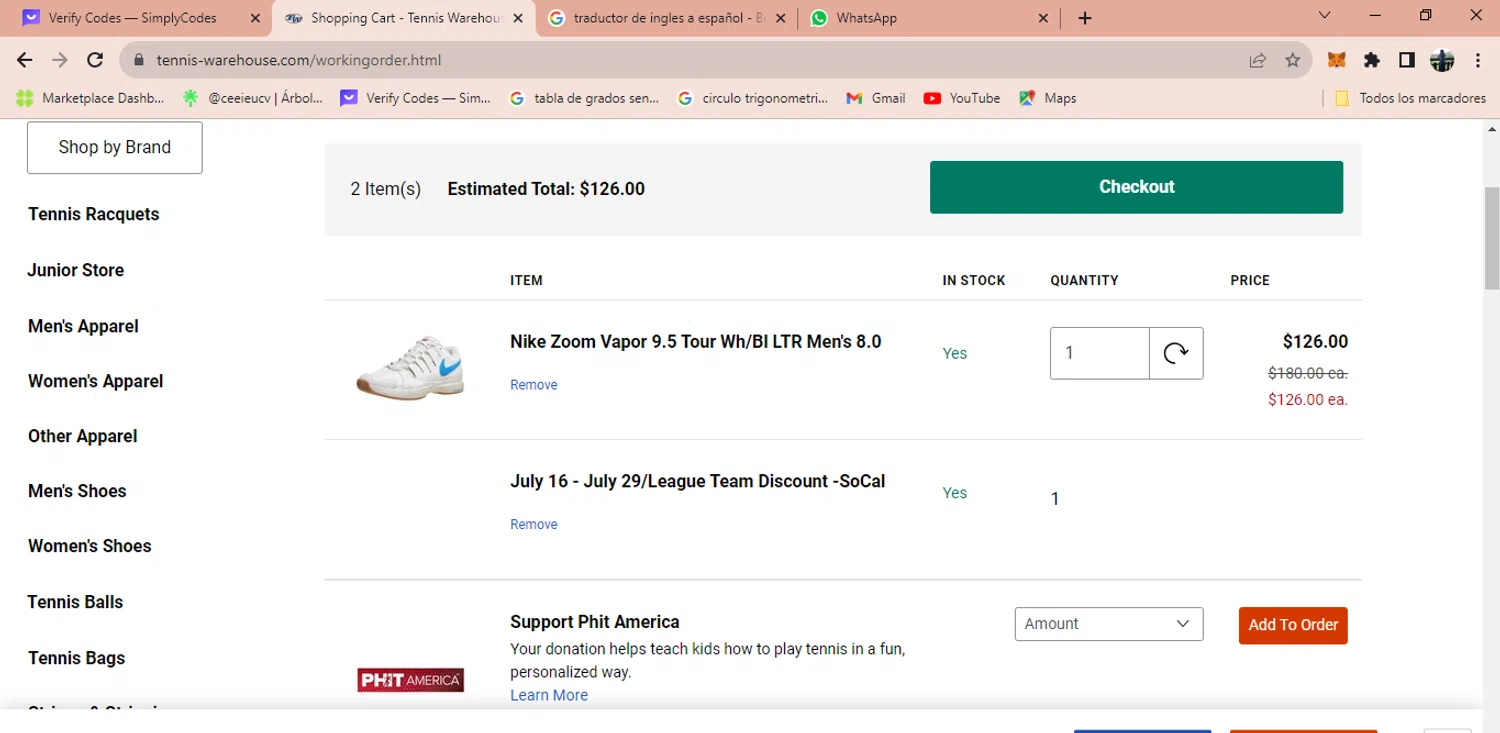1500x733 pixels.
Task: Open the Maps bookmark
Action: [1048, 98]
